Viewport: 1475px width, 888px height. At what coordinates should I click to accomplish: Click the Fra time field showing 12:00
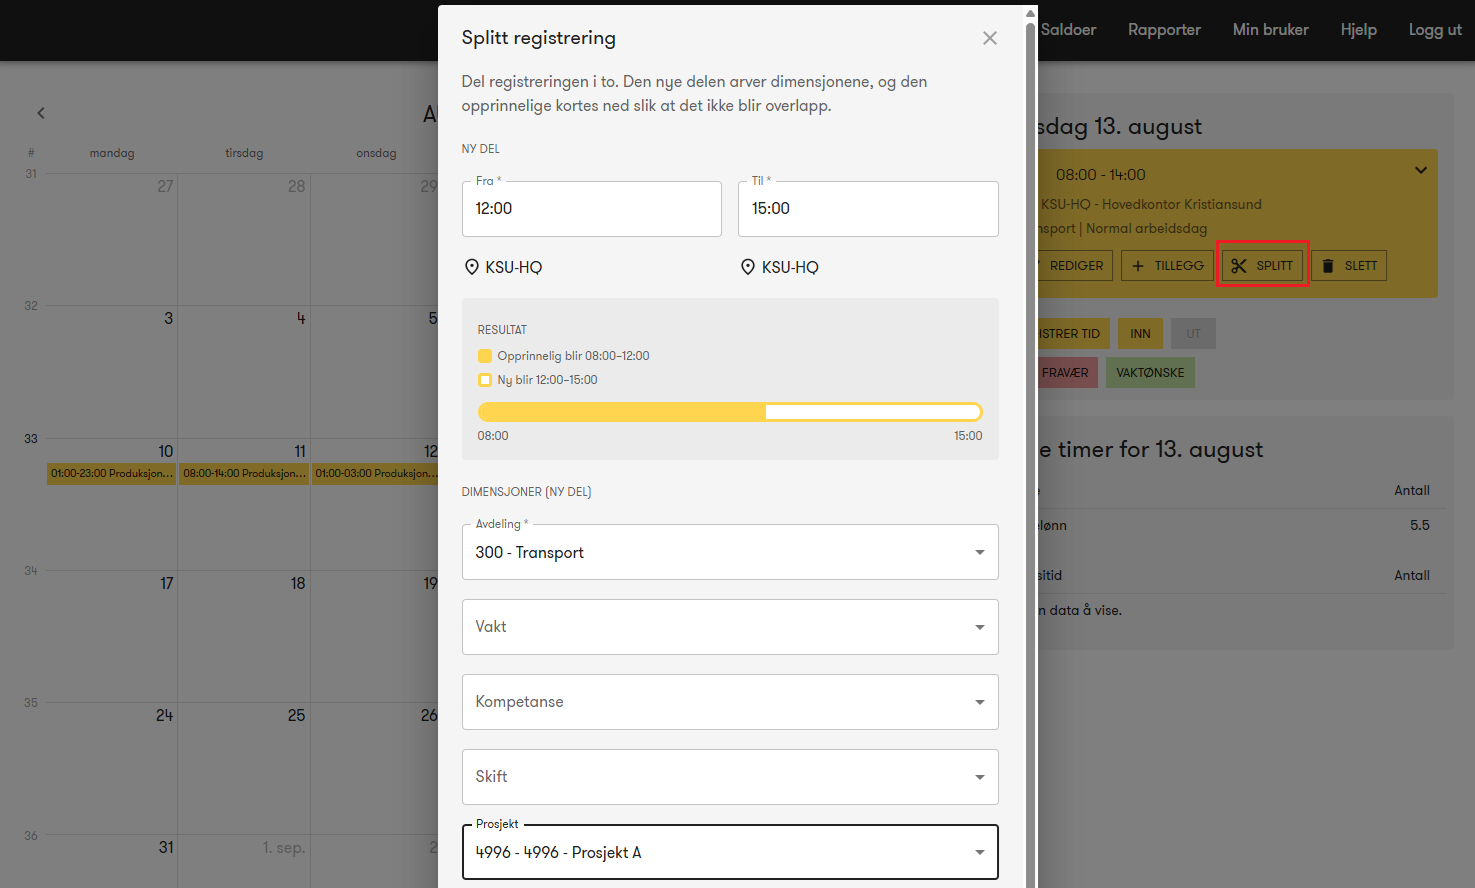click(592, 209)
